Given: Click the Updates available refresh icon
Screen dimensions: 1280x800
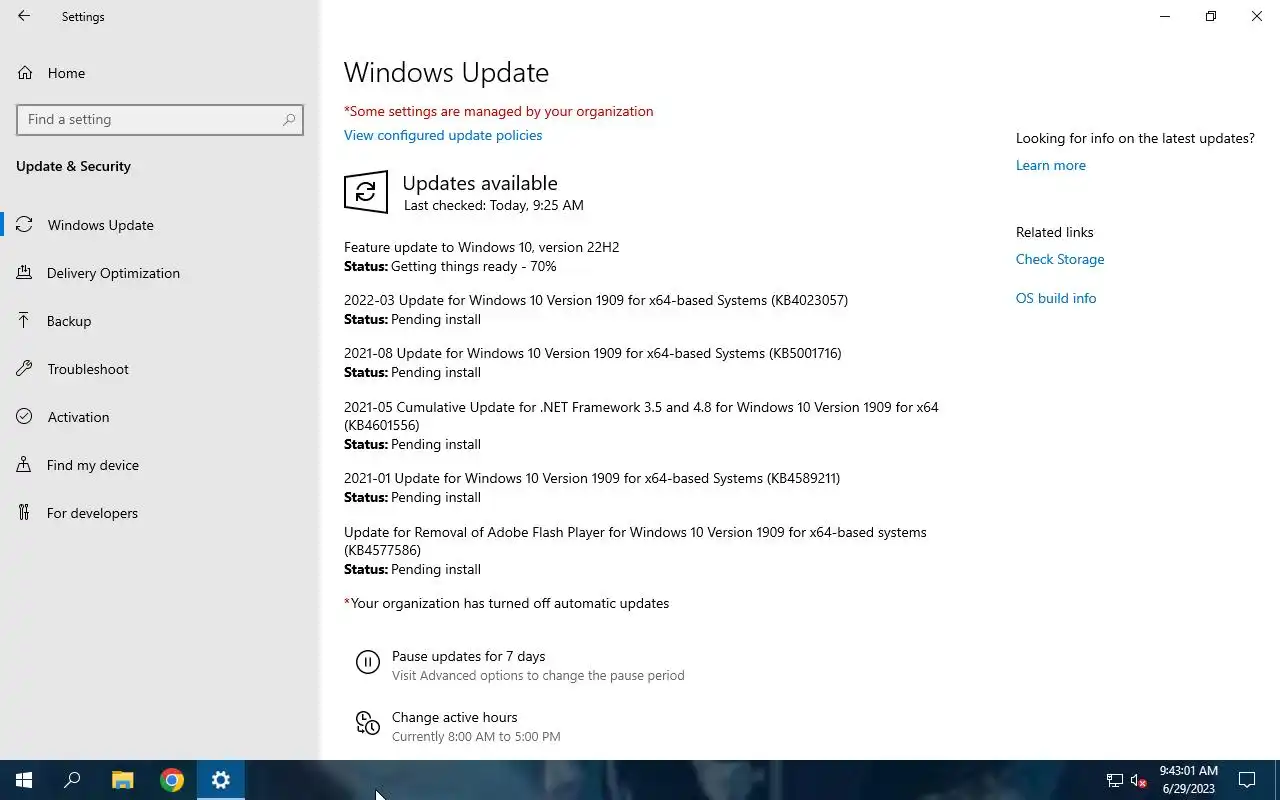Looking at the screenshot, I should [x=366, y=191].
